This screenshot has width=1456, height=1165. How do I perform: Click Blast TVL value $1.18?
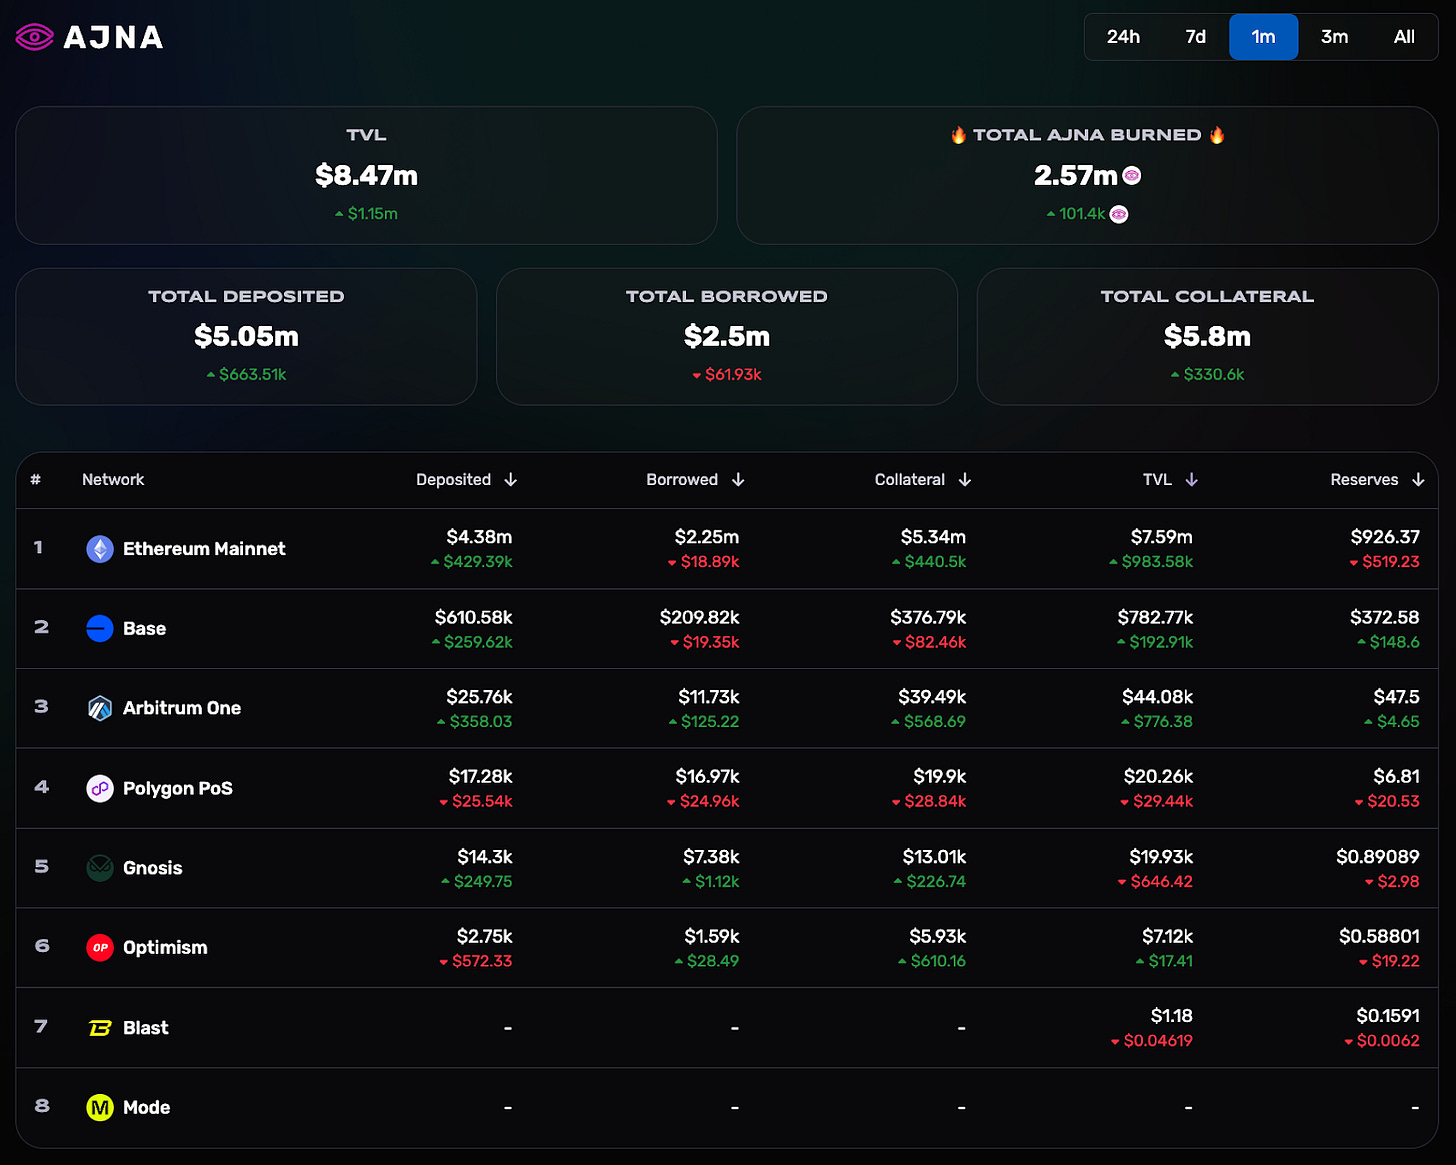coord(1171,1016)
